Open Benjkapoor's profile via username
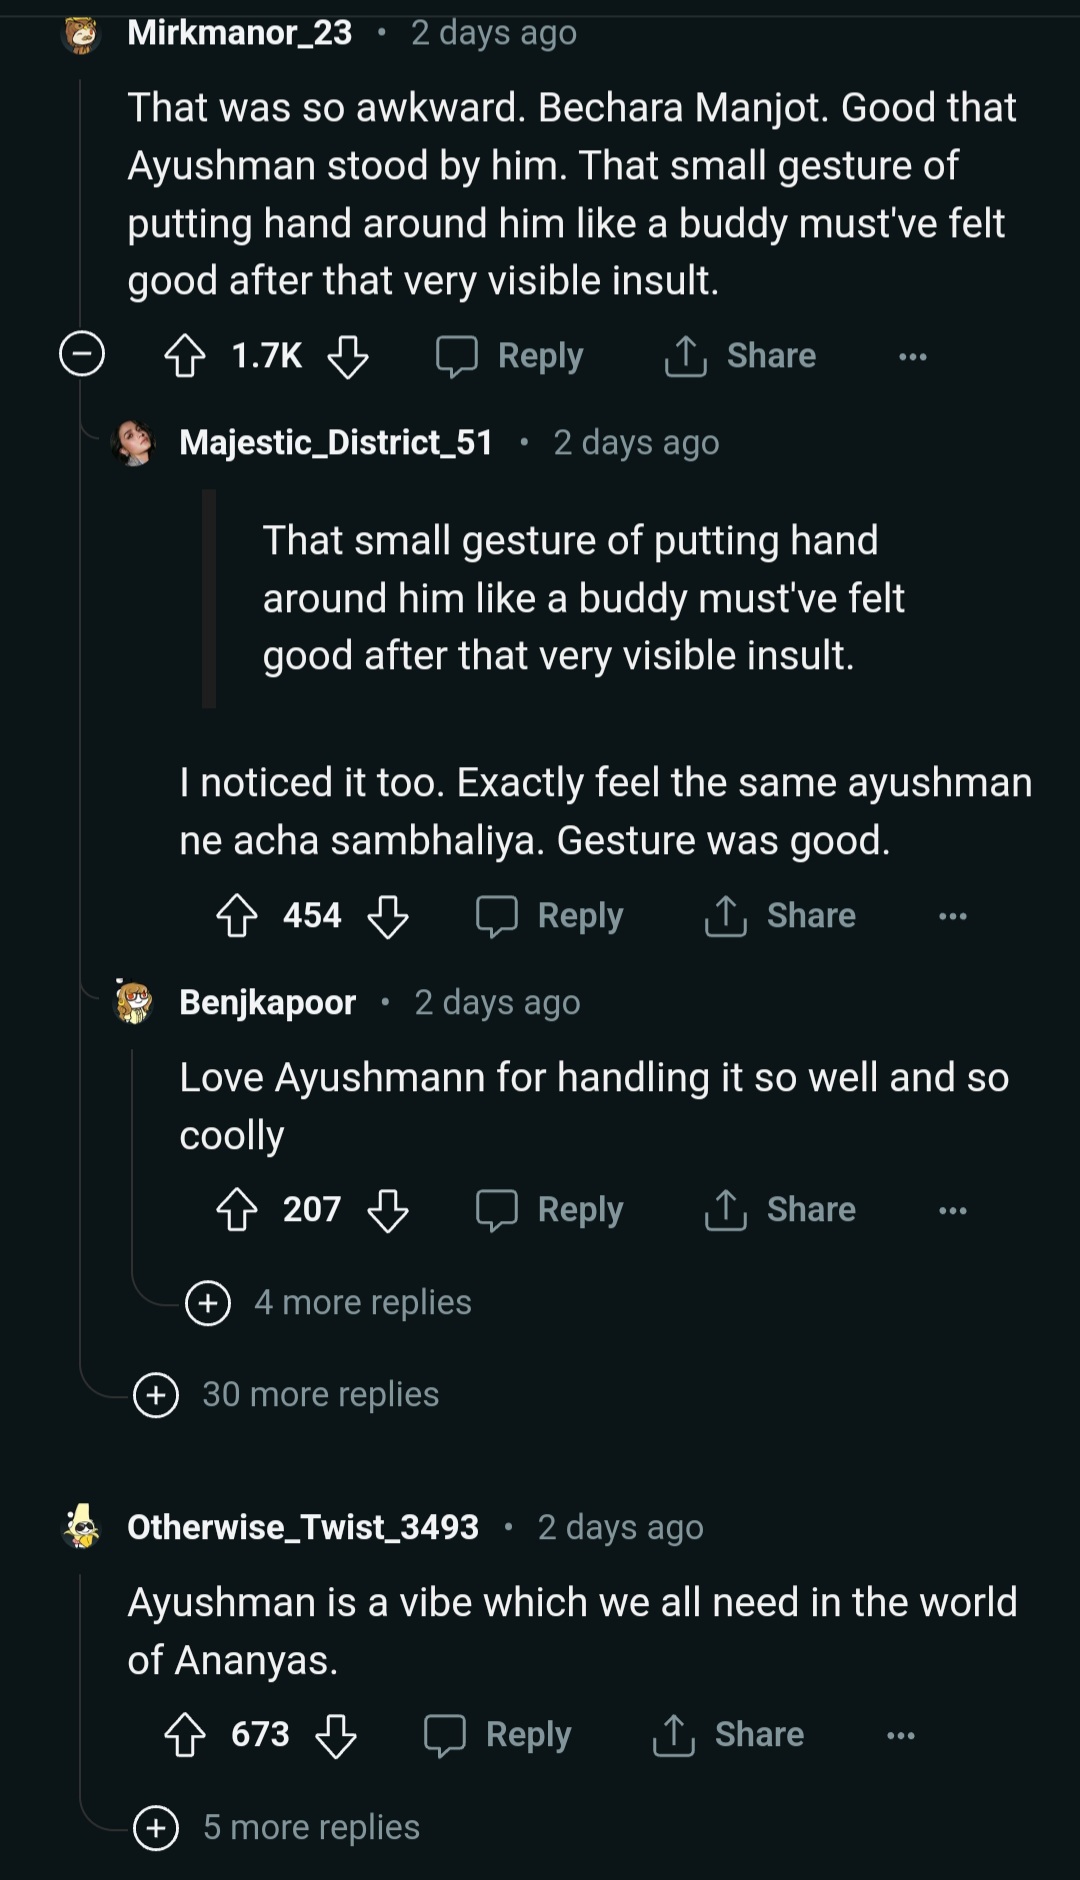Viewport: 1080px width, 1880px height. [x=267, y=1002]
